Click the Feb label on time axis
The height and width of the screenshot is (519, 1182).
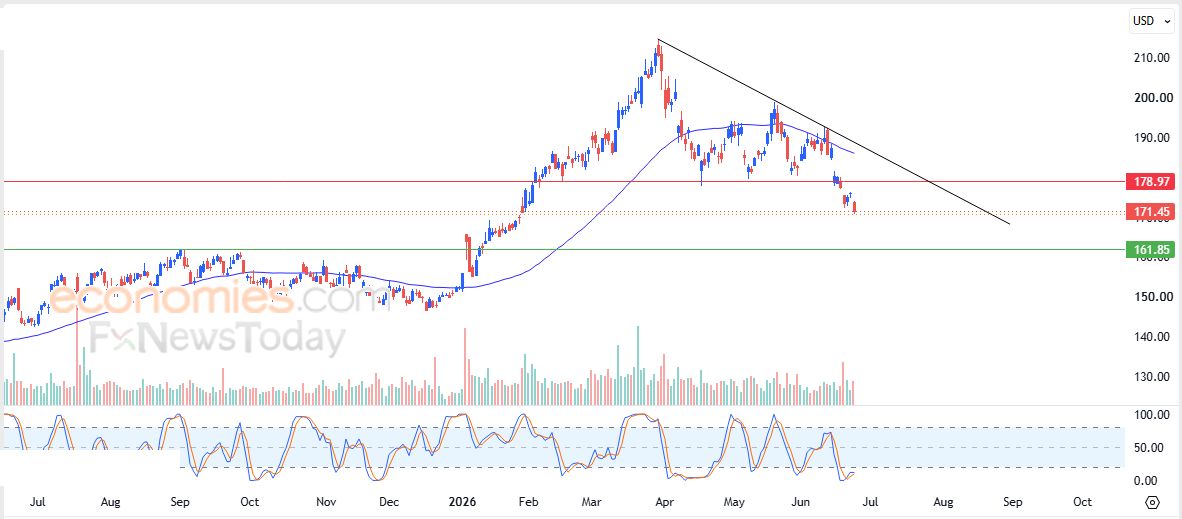pyautogui.click(x=529, y=502)
